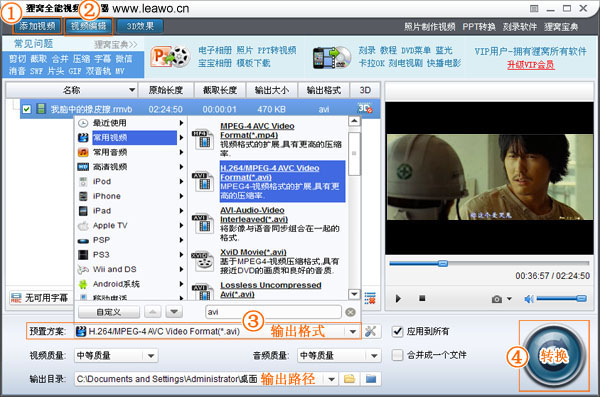Click the 升级VIP会员 link
This screenshot has width=600, height=397.
coord(530,65)
